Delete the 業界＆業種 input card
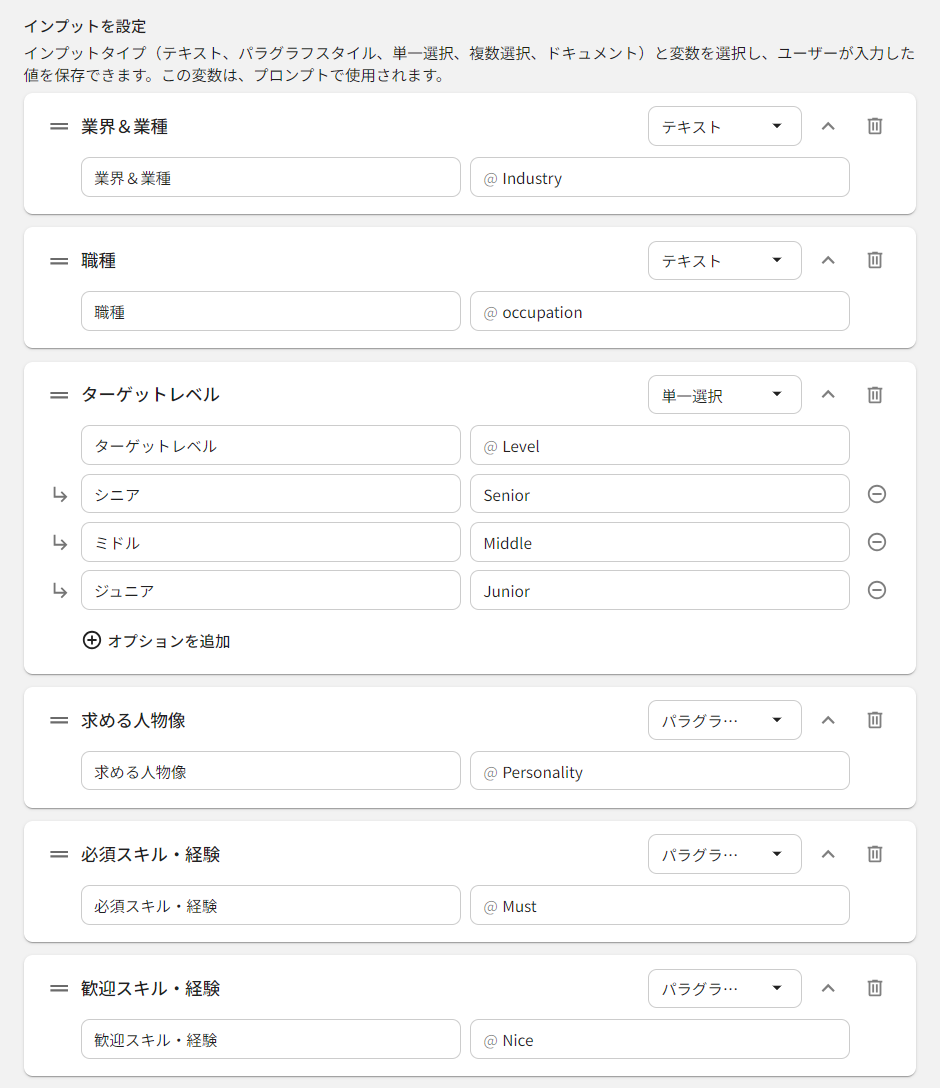Viewport: 940px width, 1088px height. (874, 126)
